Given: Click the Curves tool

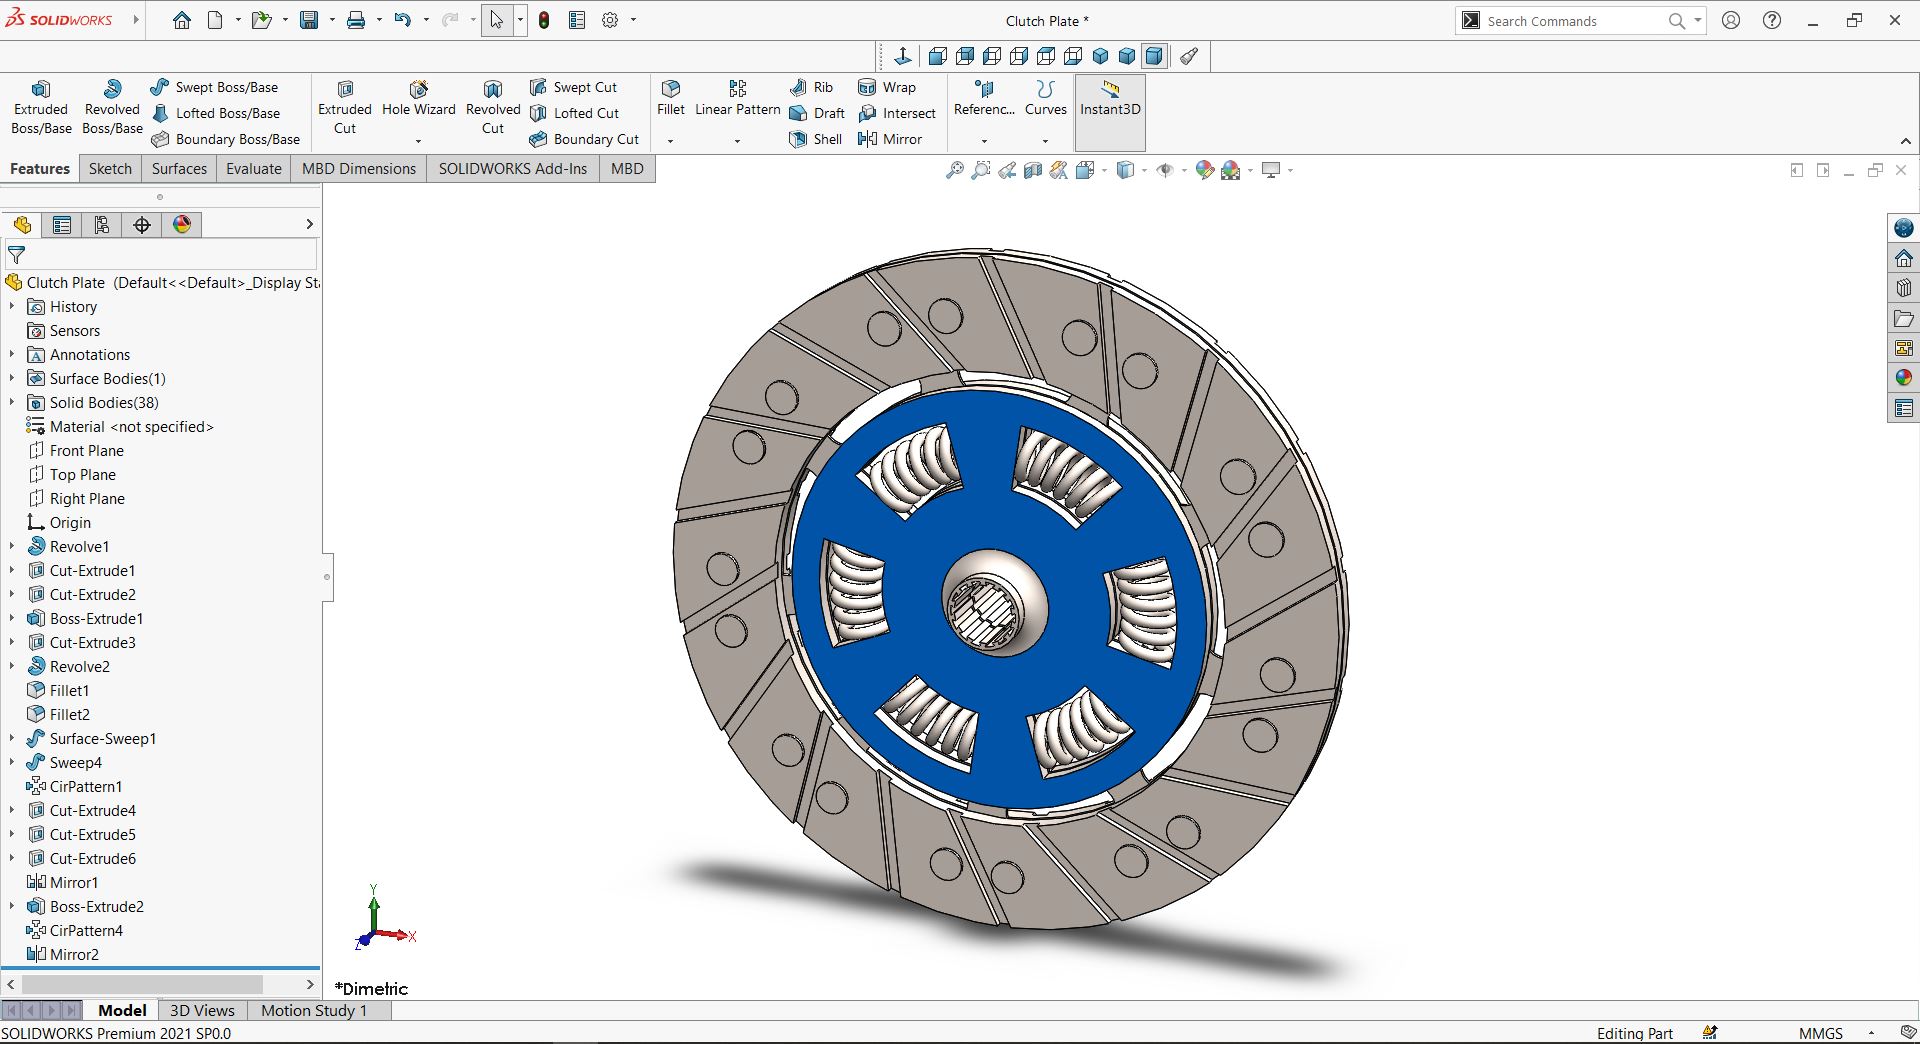Looking at the screenshot, I should 1046,98.
